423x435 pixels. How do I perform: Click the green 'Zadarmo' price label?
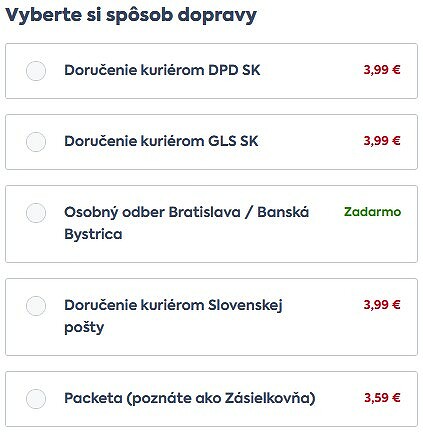point(372,212)
